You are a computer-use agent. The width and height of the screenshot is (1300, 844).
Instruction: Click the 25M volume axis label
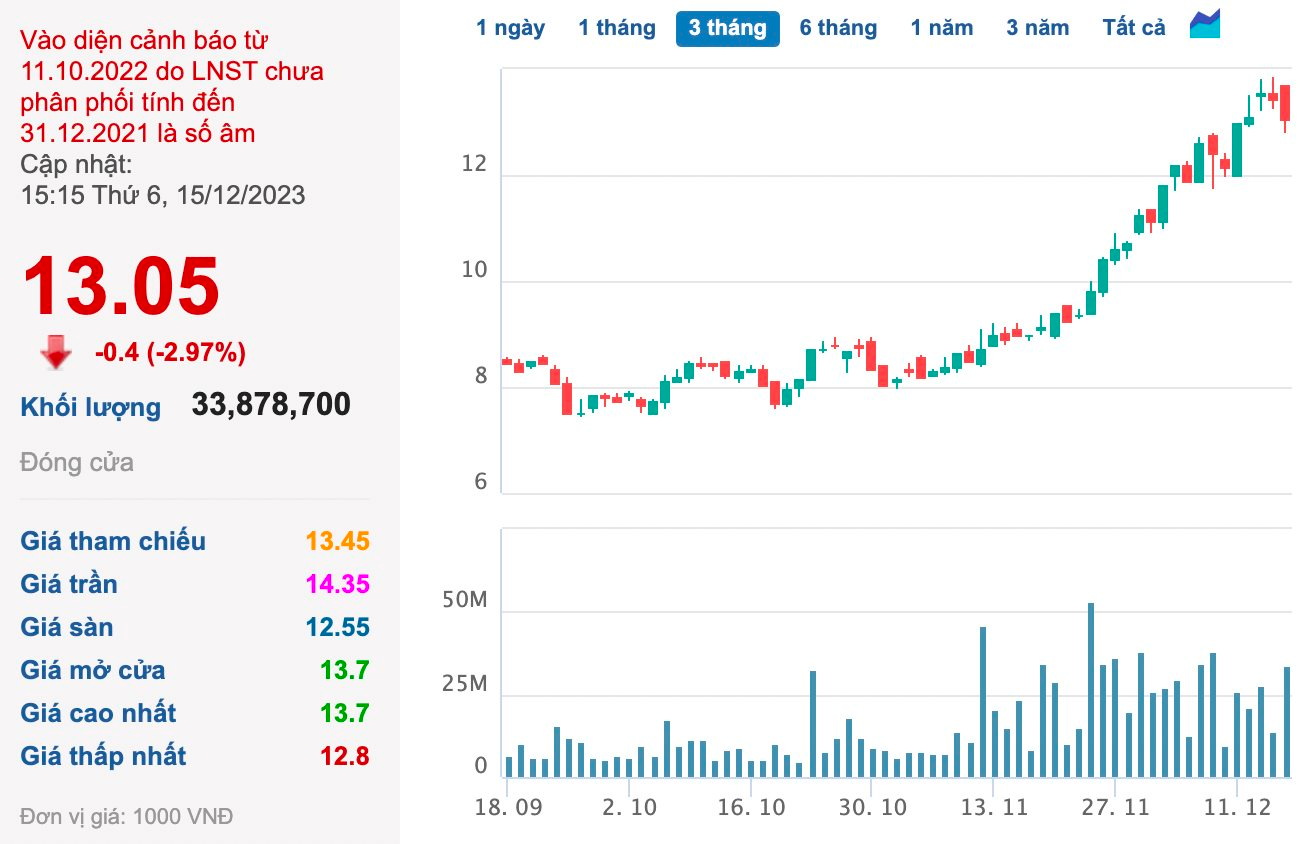pos(464,685)
